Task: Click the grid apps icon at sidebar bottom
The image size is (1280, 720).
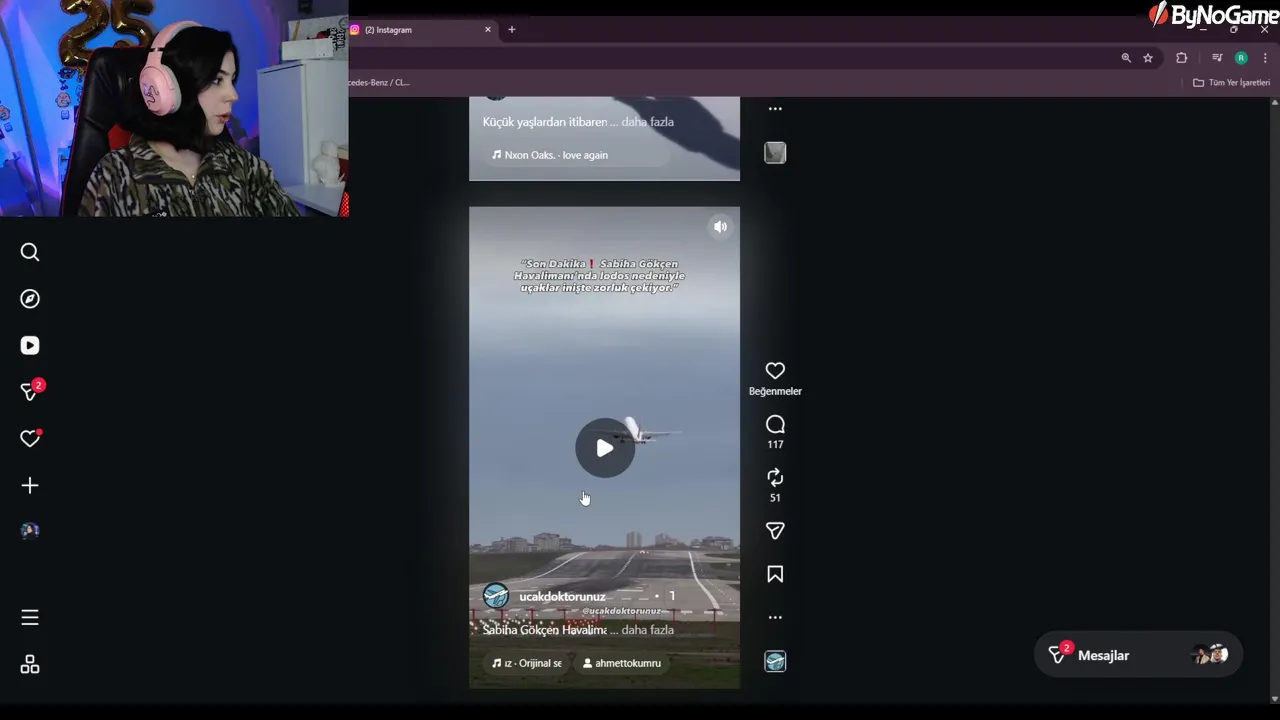Action: (x=30, y=665)
